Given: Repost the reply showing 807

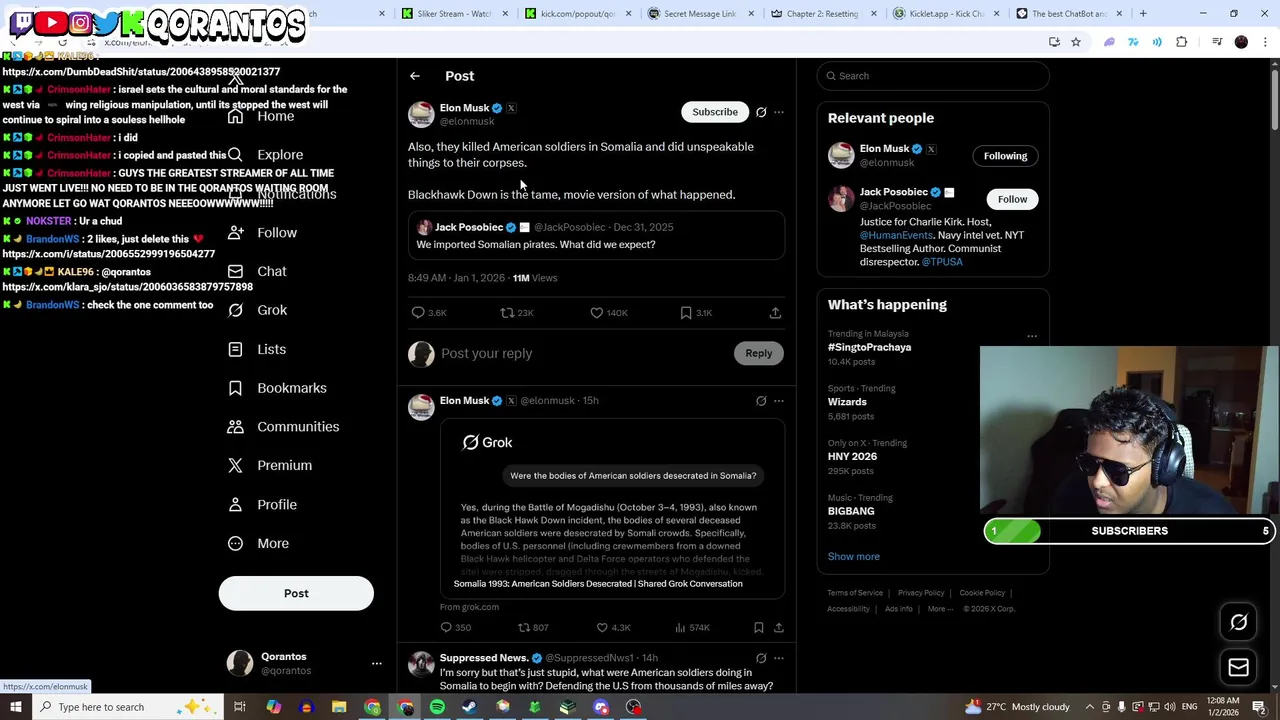Looking at the screenshot, I should [523, 628].
